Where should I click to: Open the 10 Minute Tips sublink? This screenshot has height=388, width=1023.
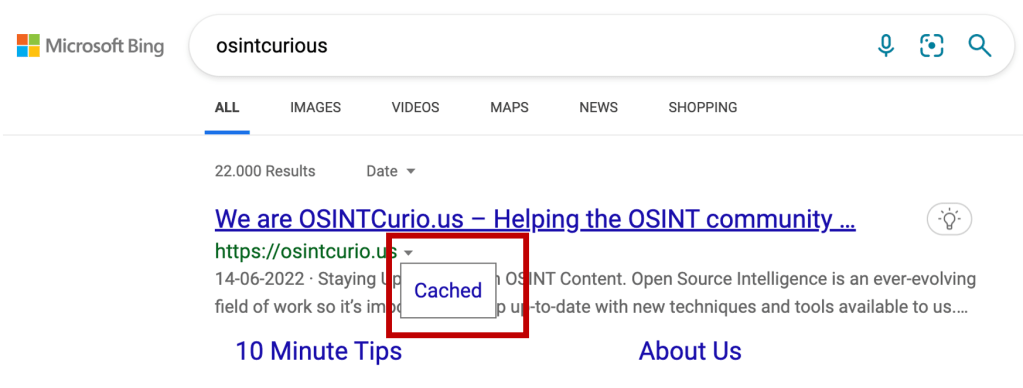pos(318,351)
